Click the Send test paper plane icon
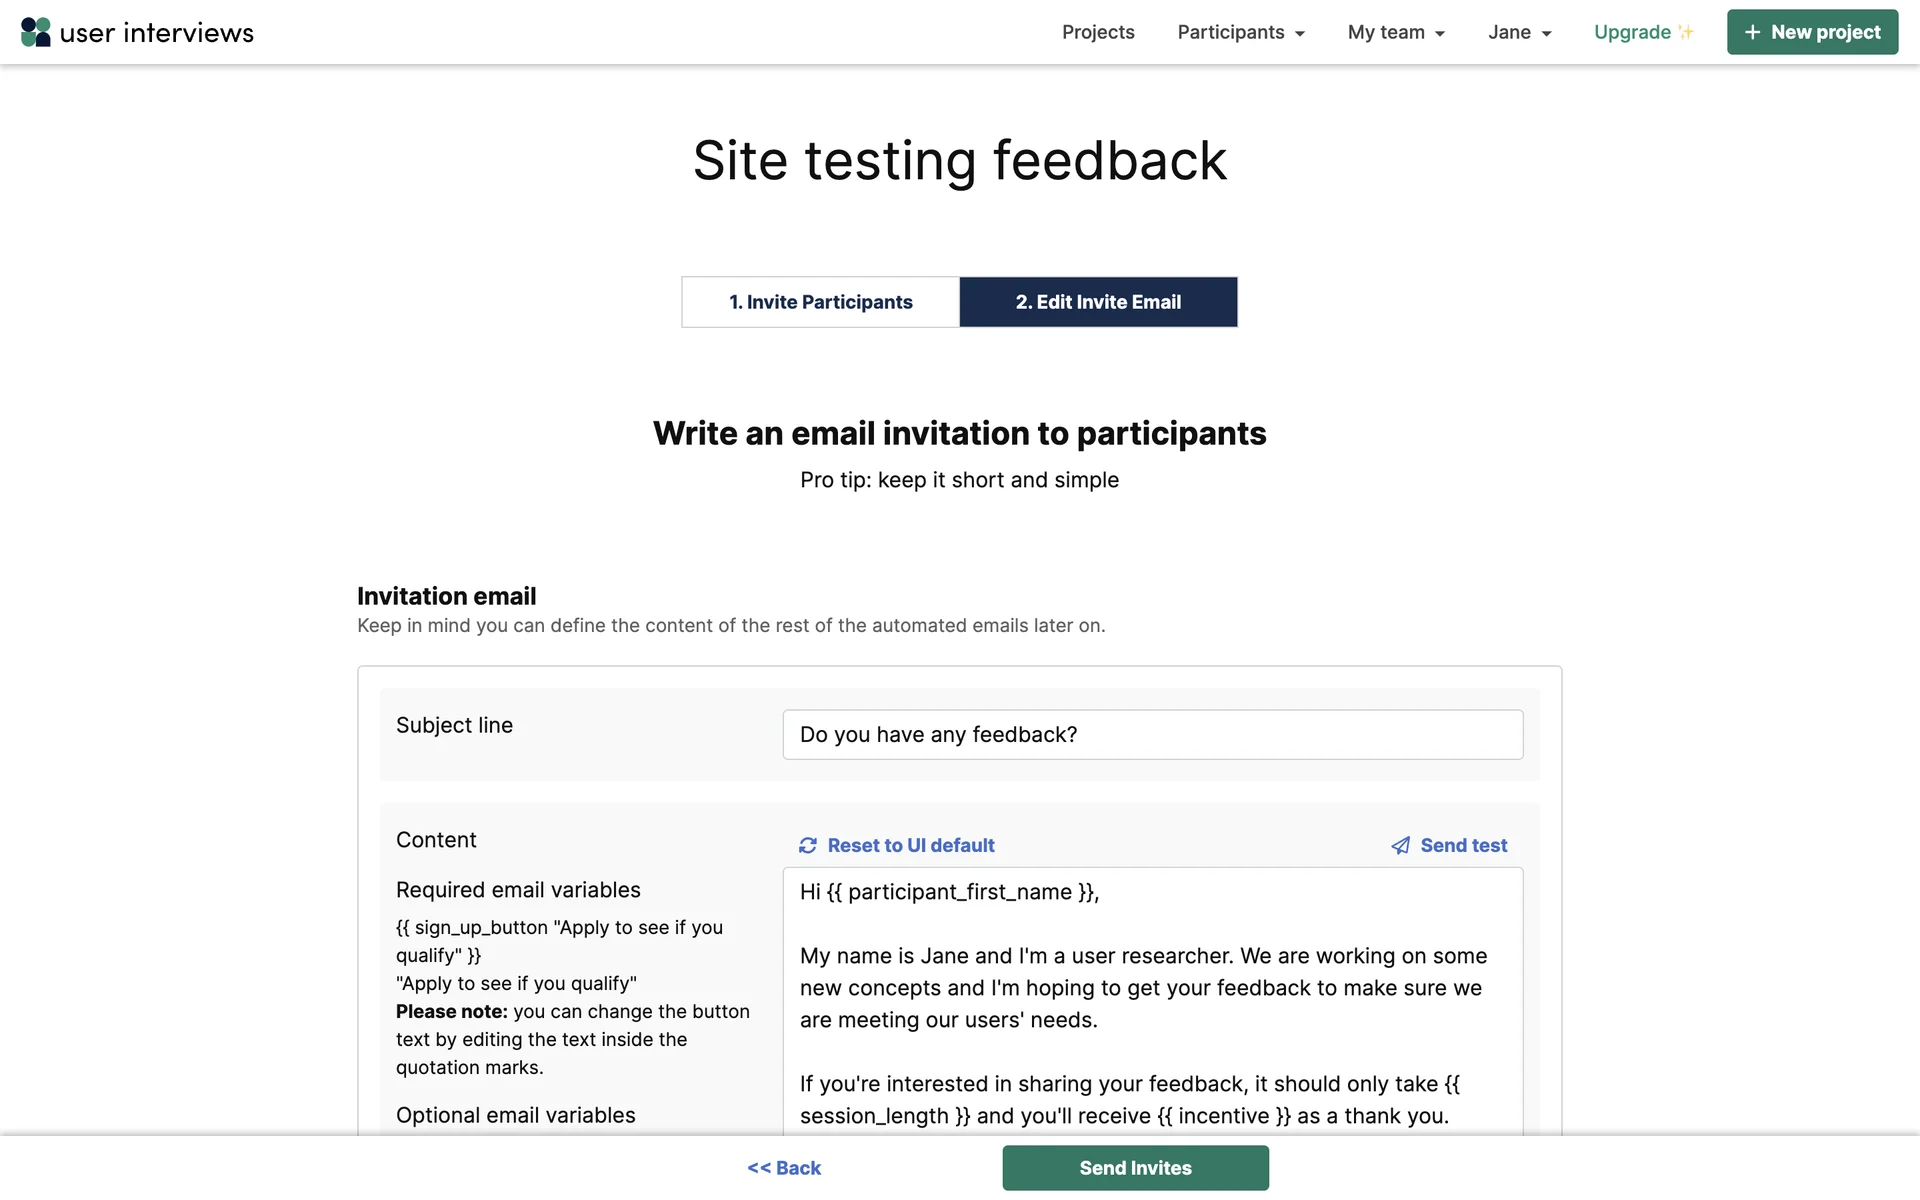Image resolution: width=1920 pixels, height=1200 pixels. tap(1401, 846)
